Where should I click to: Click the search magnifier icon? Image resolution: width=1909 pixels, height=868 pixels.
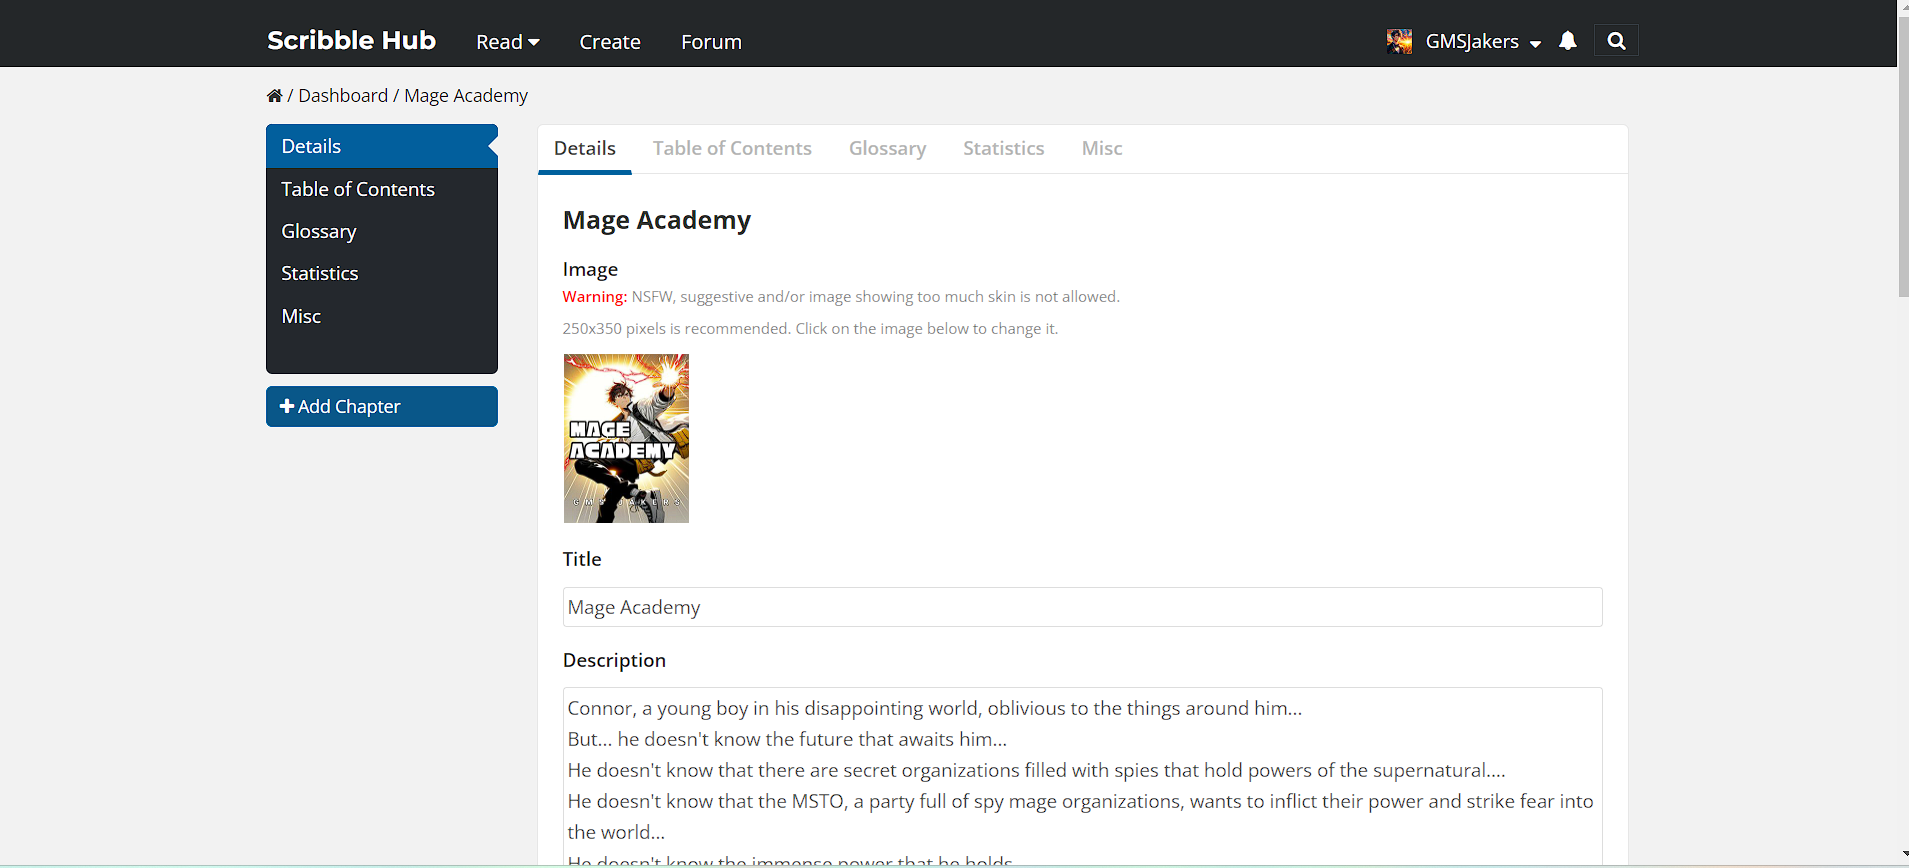(1616, 41)
